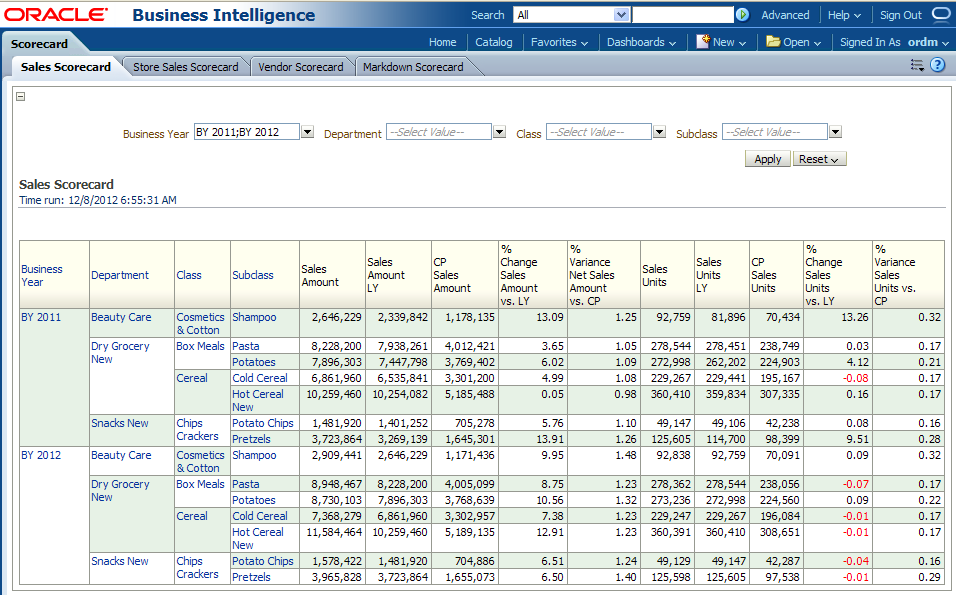
Task: Open the dashboard help icon
Action: [x=938, y=65]
